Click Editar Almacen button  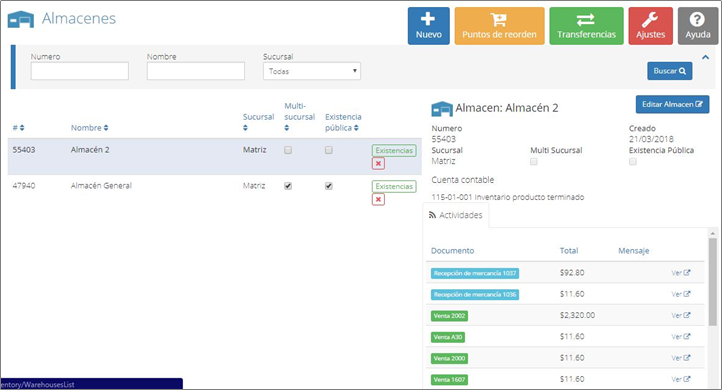672,105
